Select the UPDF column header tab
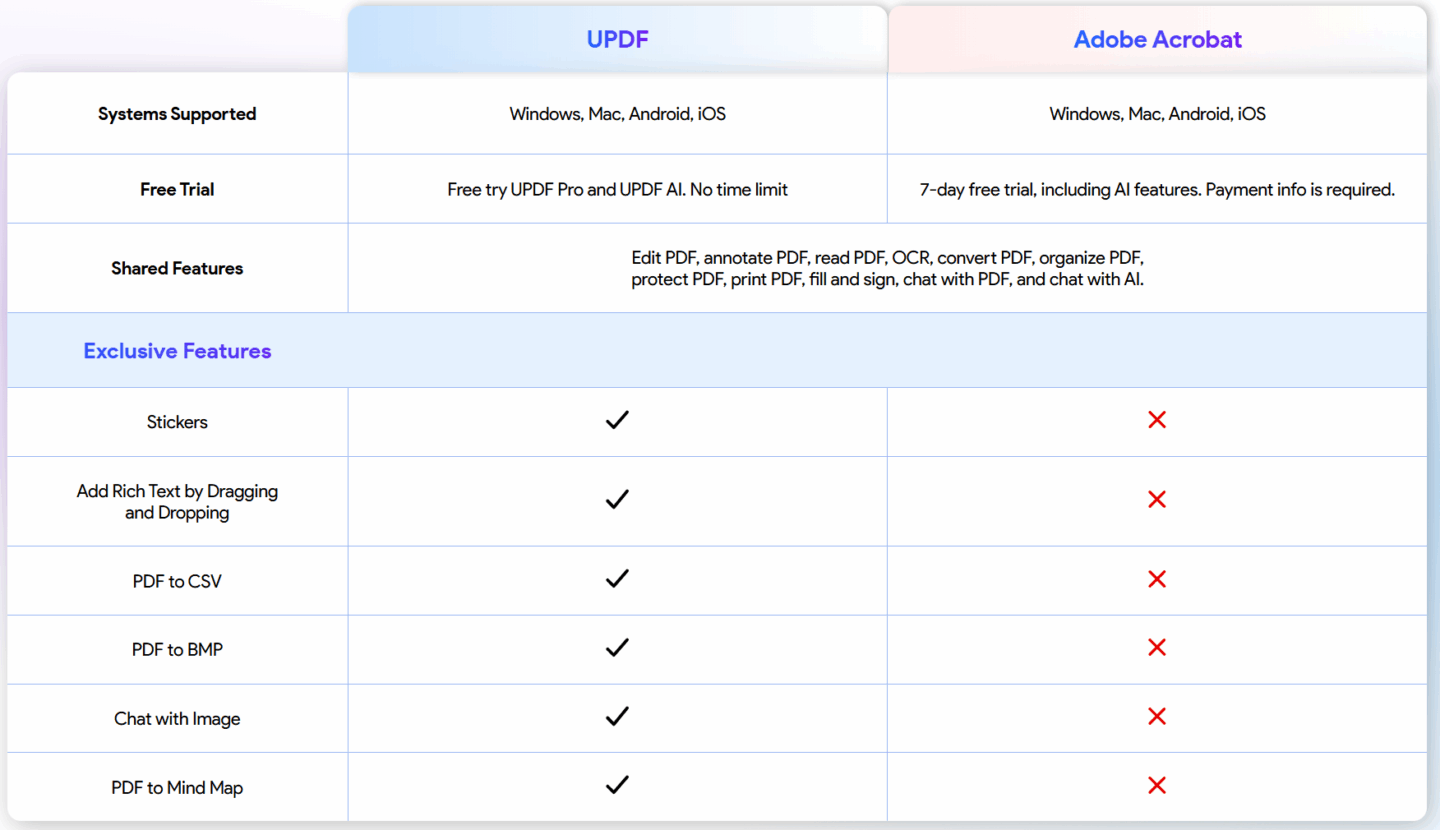This screenshot has width=1440, height=830. (617, 39)
